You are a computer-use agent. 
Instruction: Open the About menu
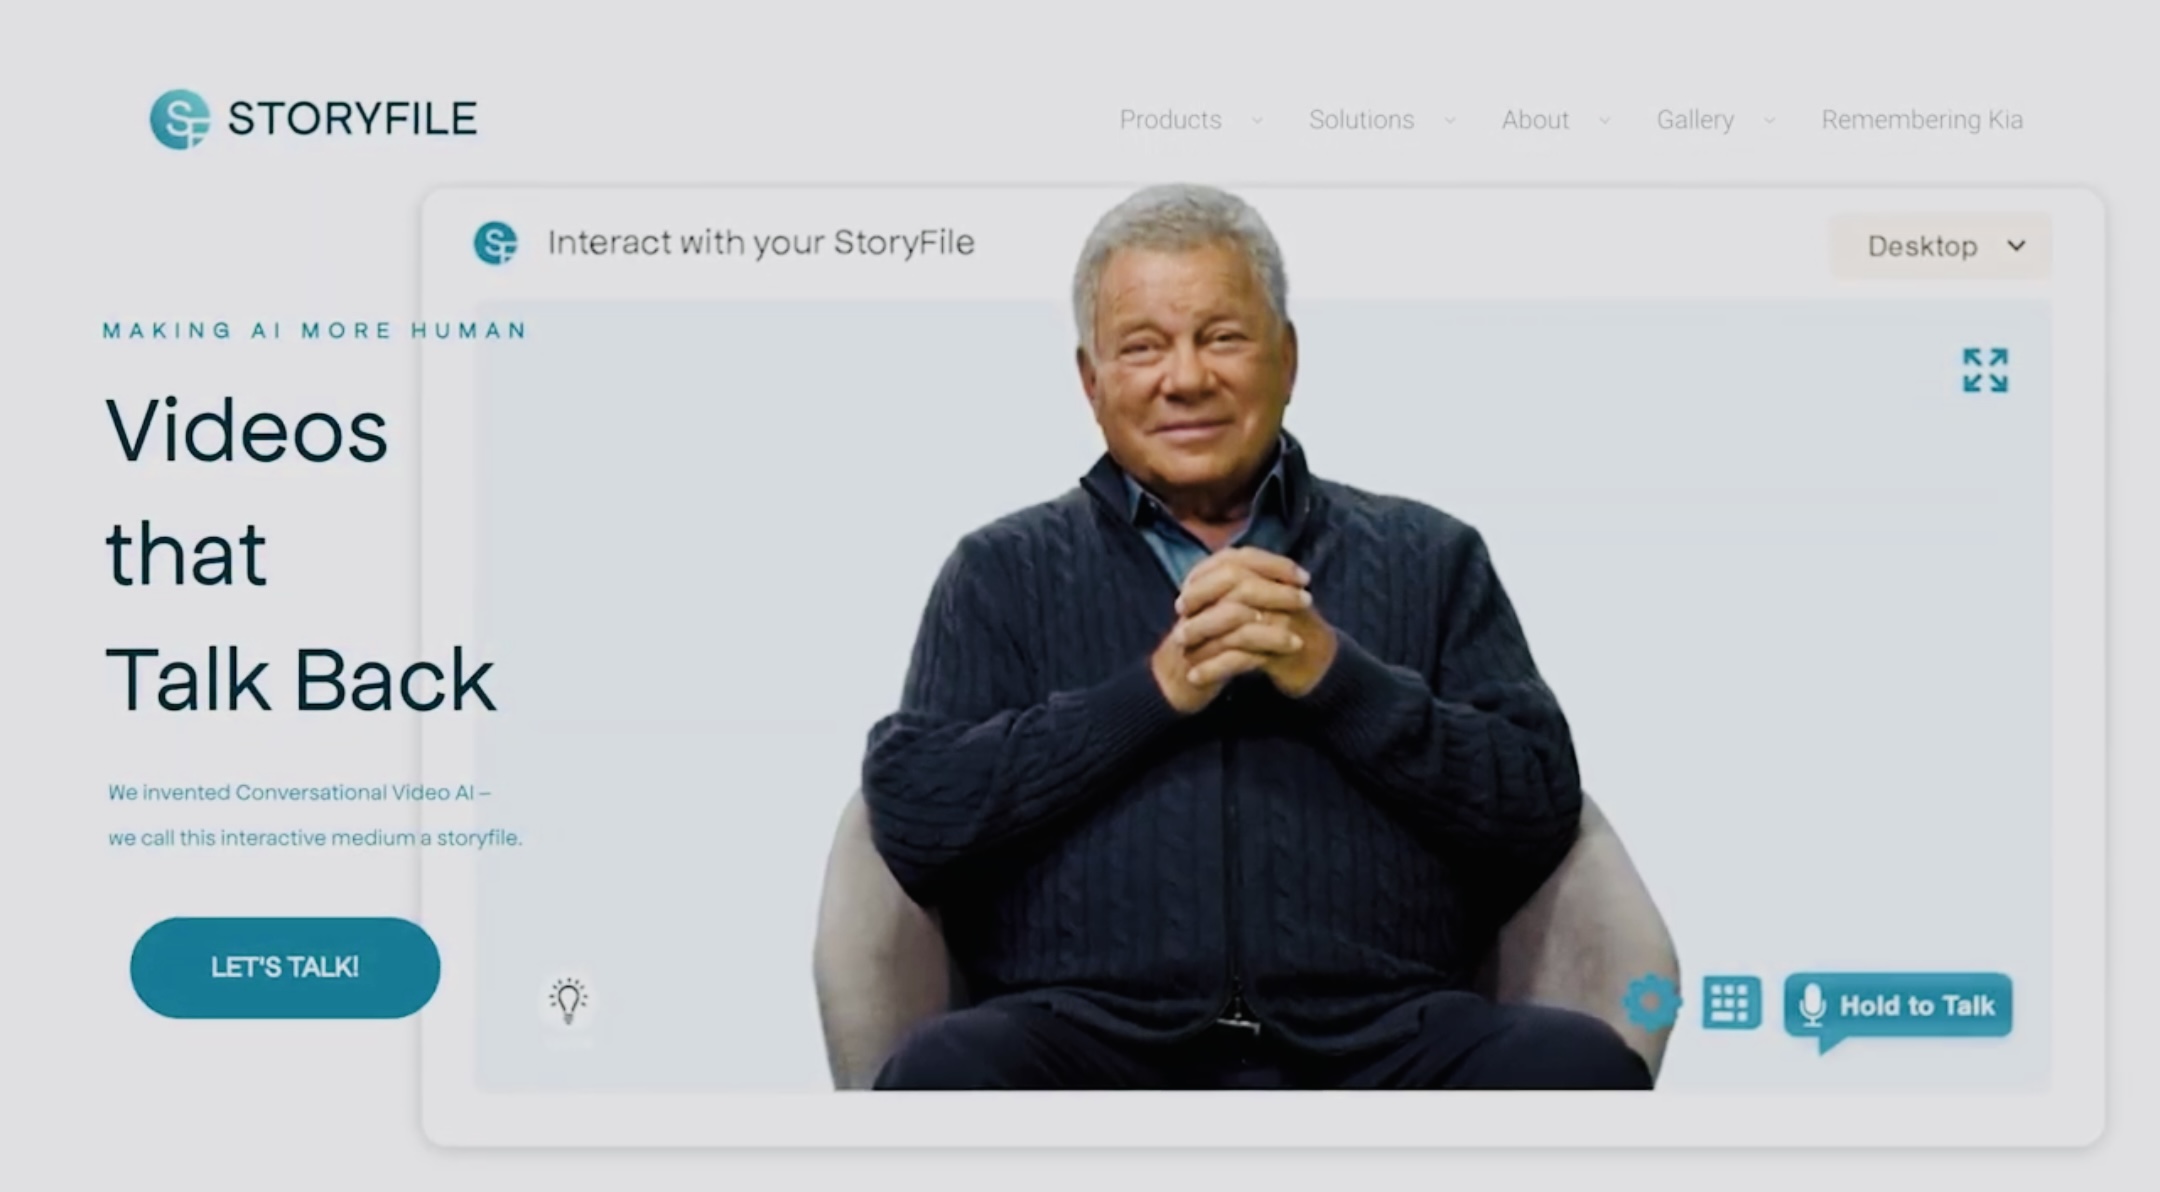(1534, 119)
